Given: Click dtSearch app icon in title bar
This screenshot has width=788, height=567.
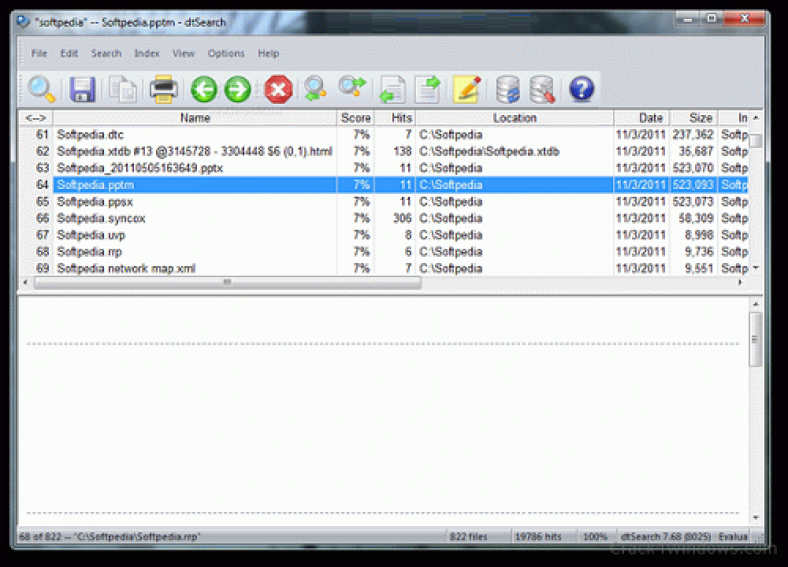Looking at the screenshot, I should (23, 22).
